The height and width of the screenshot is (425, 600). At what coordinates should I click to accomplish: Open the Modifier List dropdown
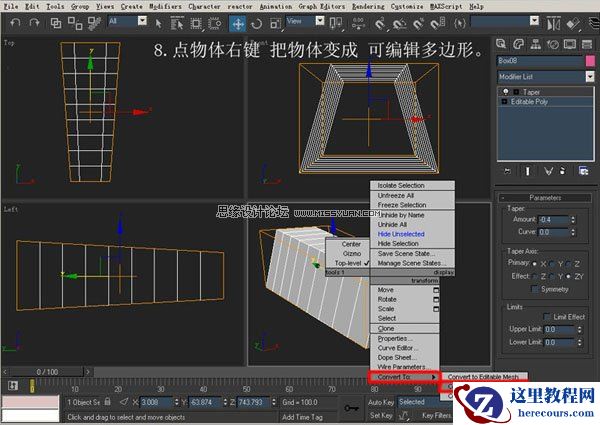[590, 77]
